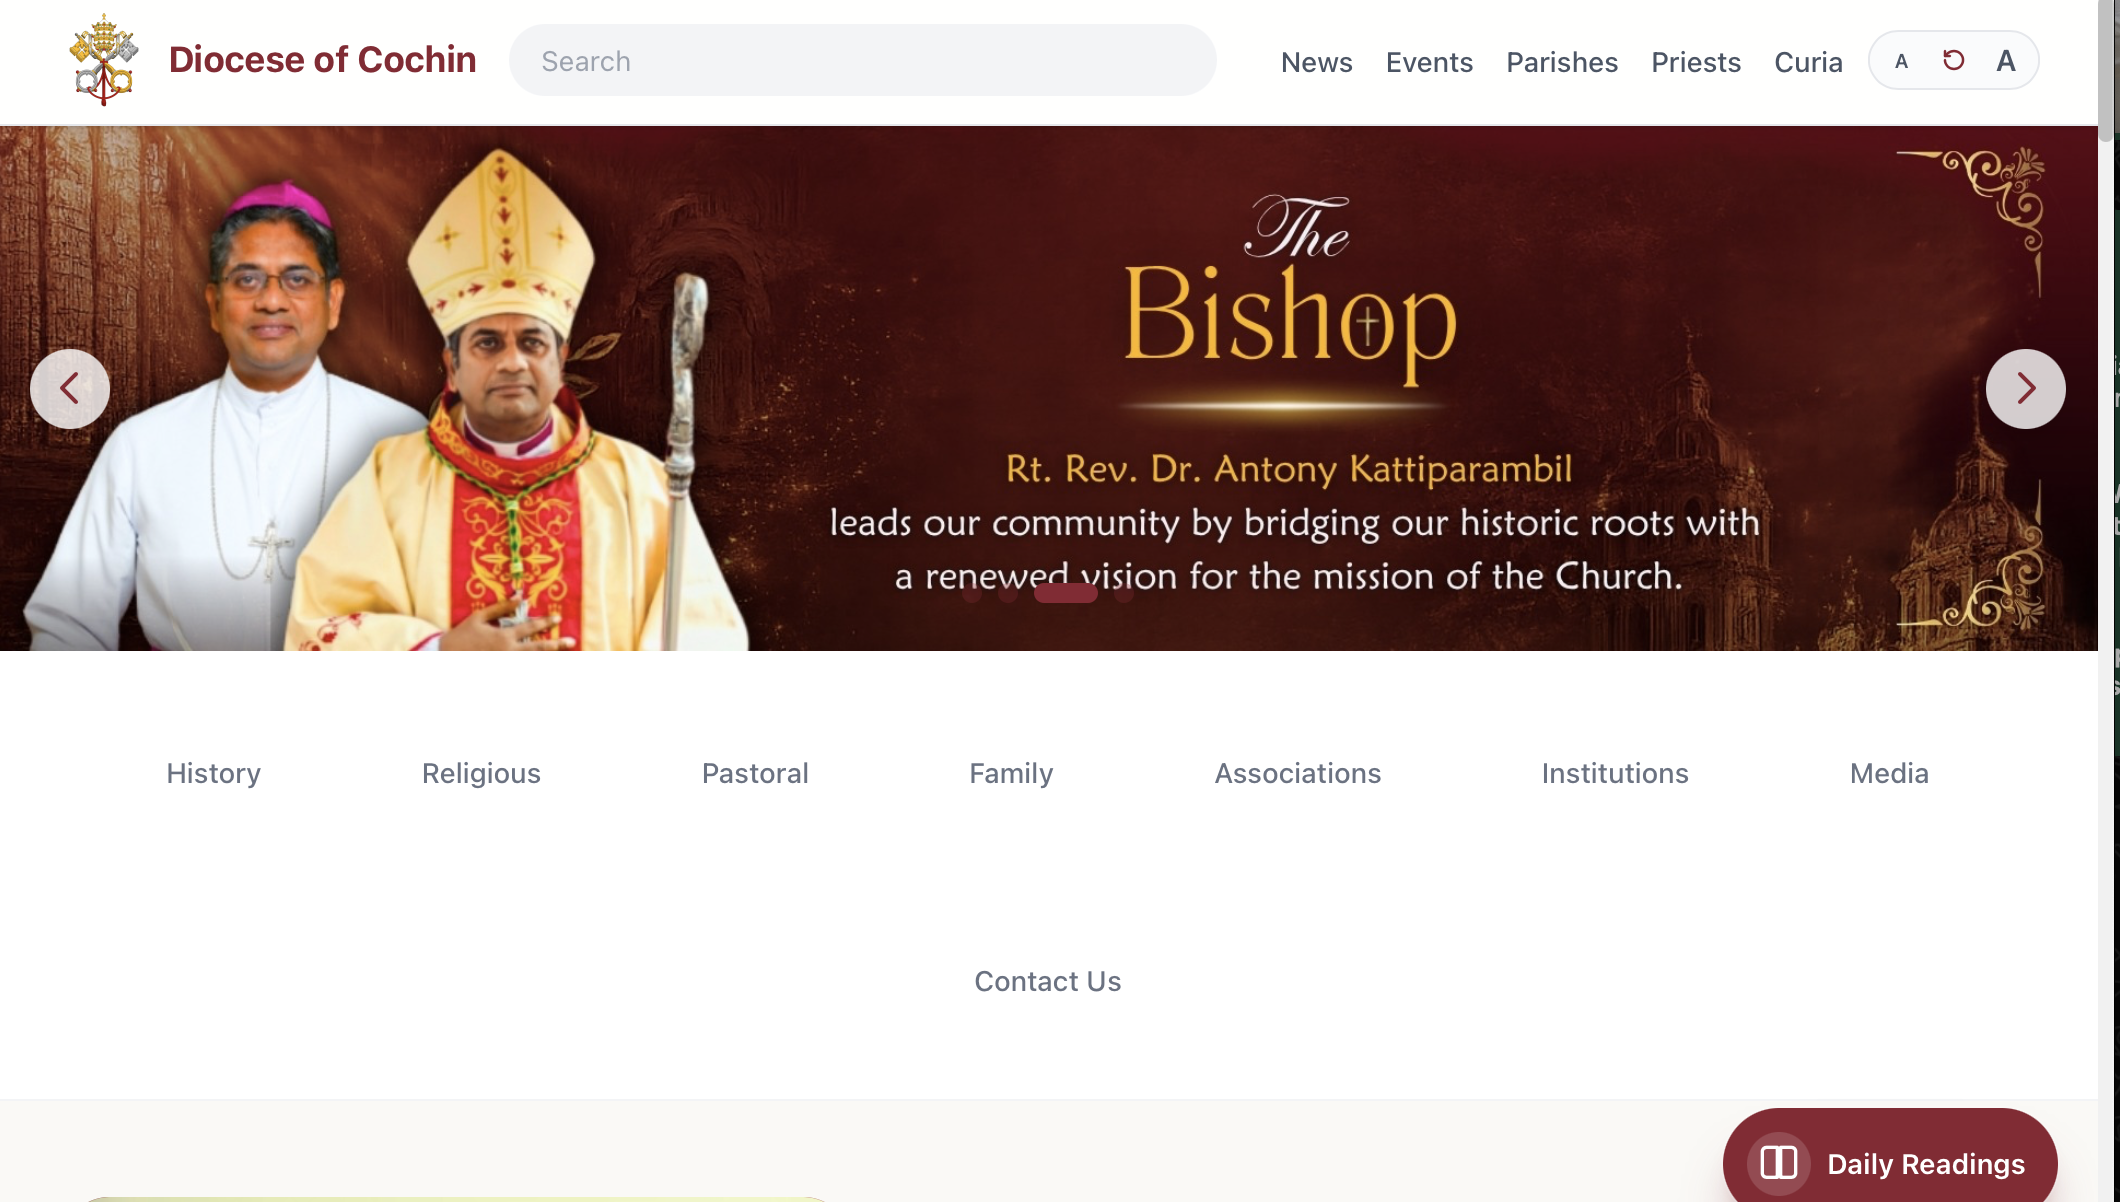2120x1202 pixels.
Task: Navigate to the Priests page
Action: (1696, 62)
